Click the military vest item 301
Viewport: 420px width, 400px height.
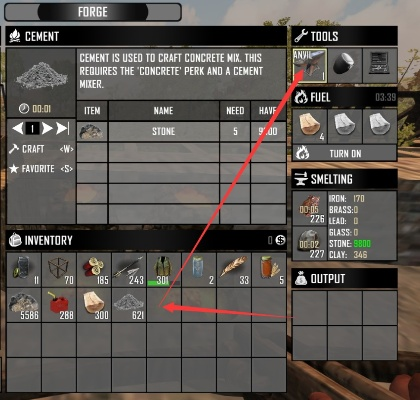[x=164, y=270]
